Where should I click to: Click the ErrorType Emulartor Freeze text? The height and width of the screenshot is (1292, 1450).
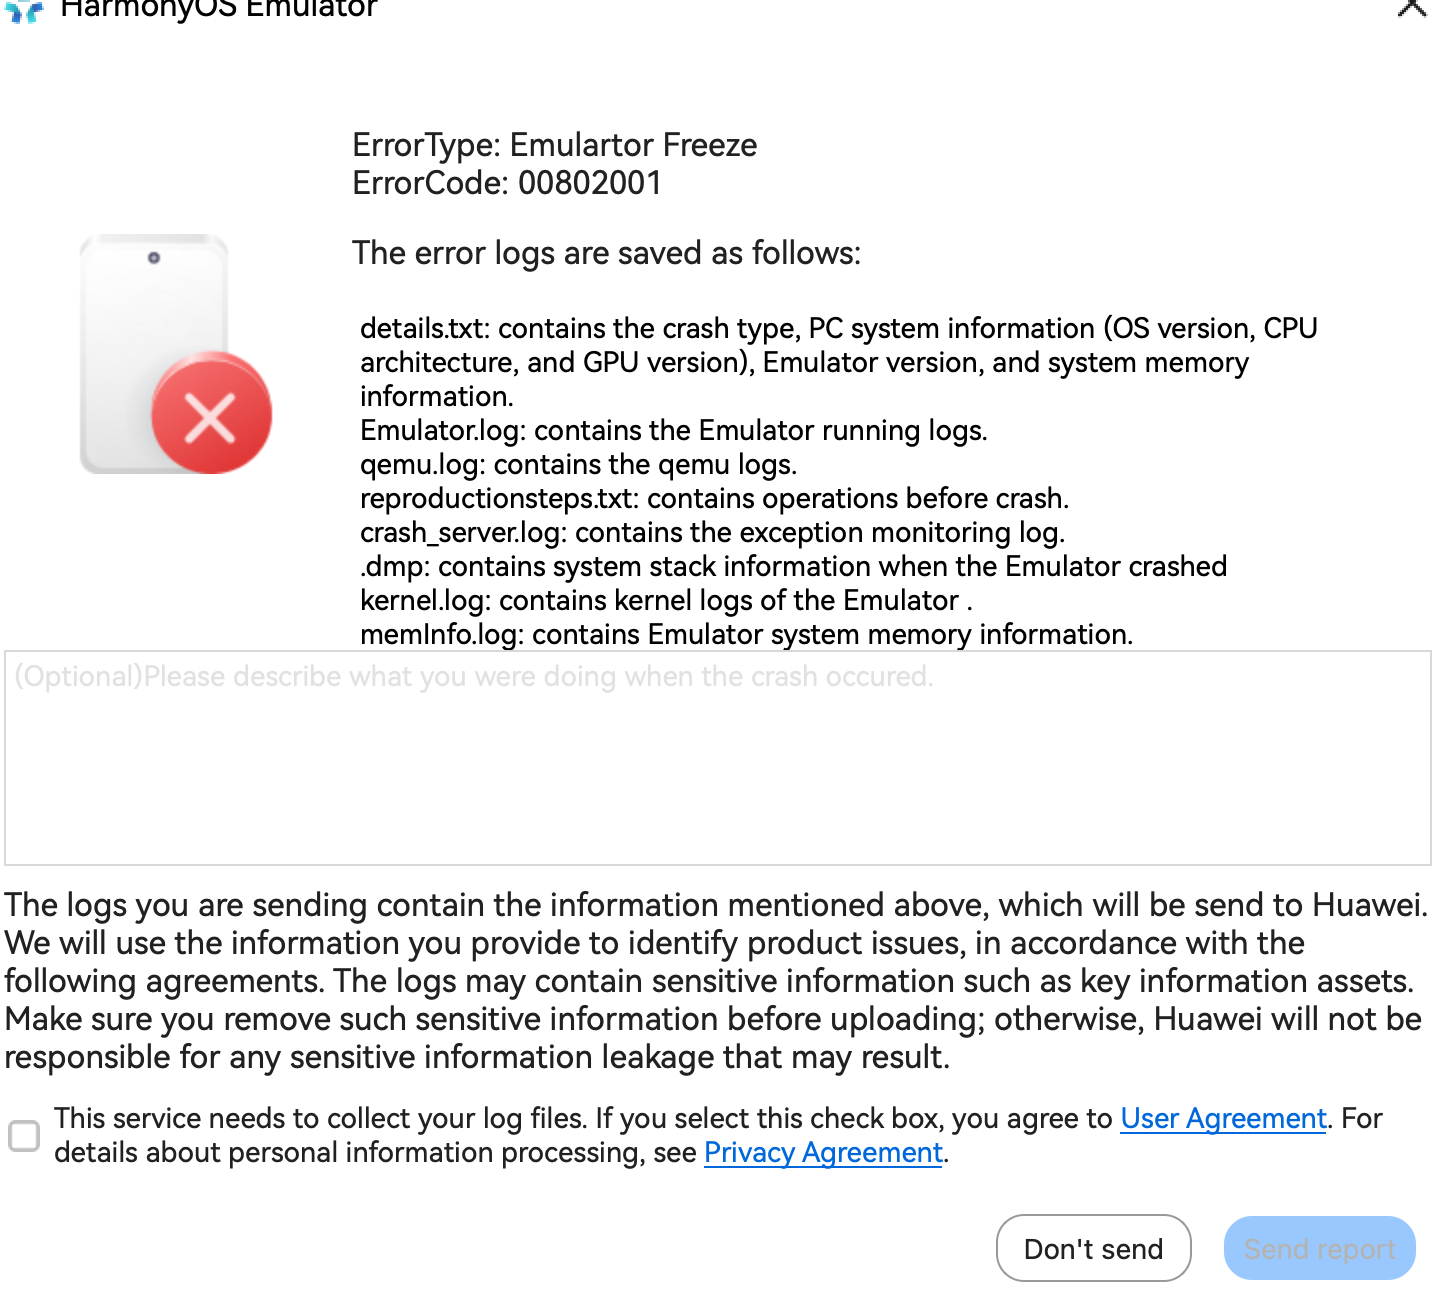554,145
